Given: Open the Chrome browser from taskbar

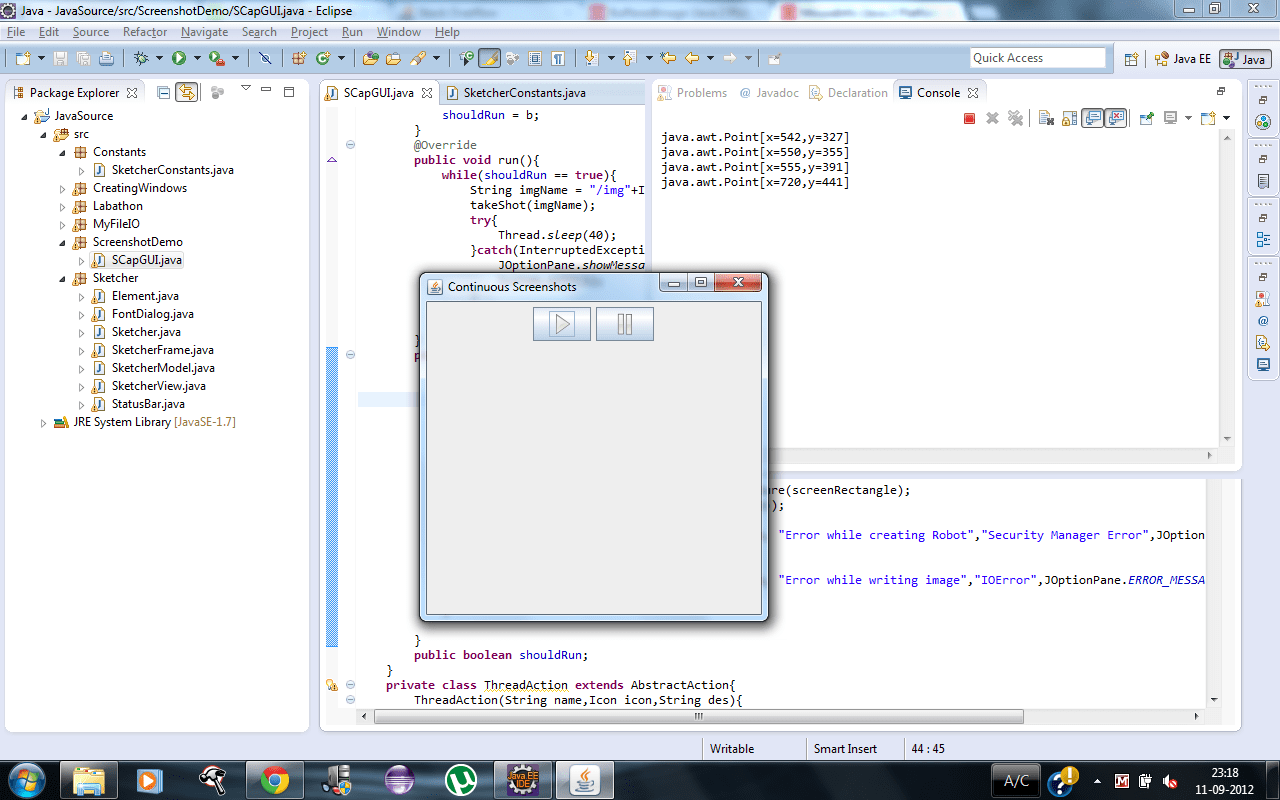Looking at the screenshot, I should [x=275, y=780].
